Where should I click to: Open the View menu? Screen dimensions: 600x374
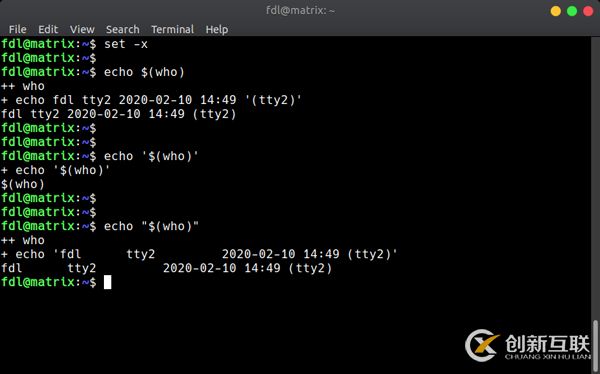[x=82, y=29]
